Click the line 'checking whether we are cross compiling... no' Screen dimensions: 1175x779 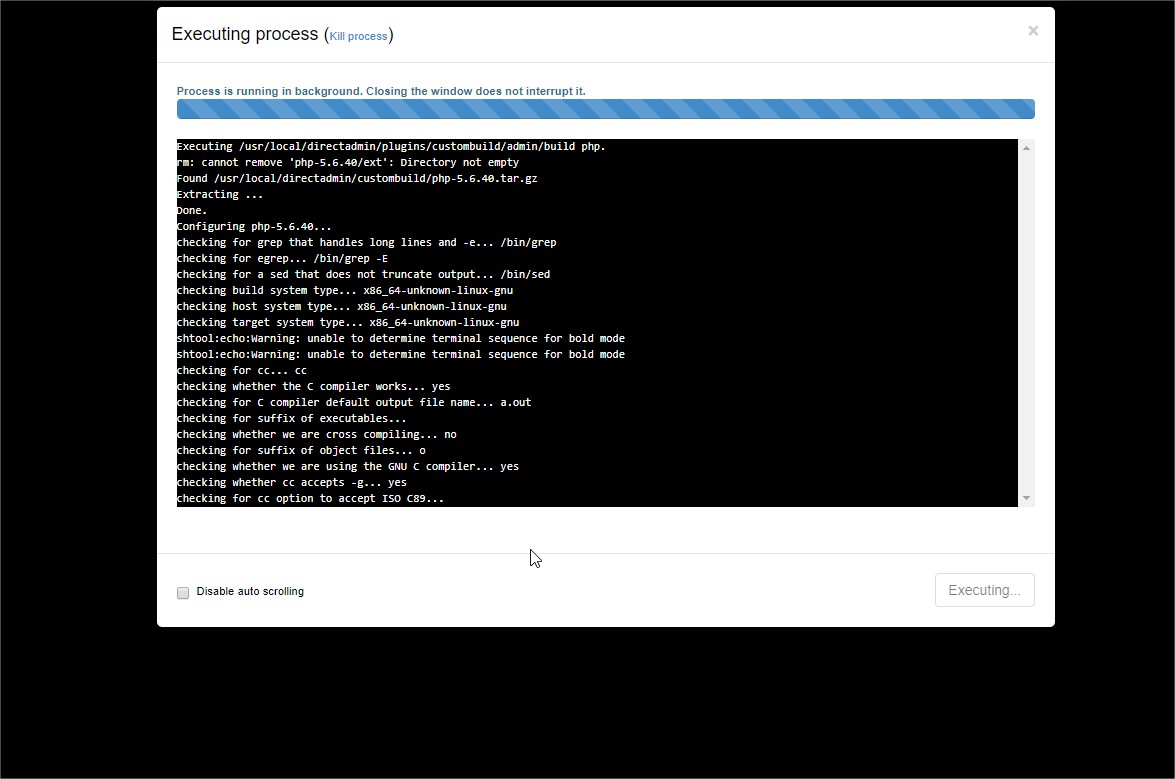click(317, 434)
